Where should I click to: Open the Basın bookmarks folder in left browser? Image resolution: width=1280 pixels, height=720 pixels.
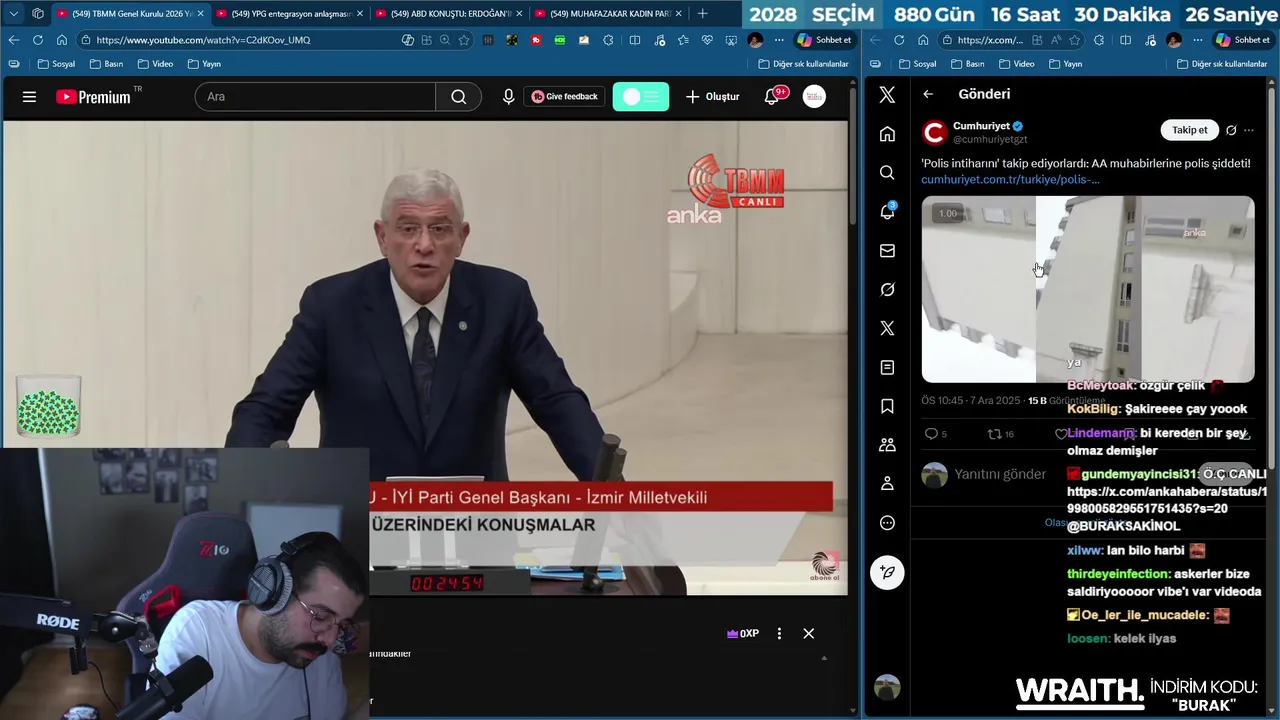point(106,64)
